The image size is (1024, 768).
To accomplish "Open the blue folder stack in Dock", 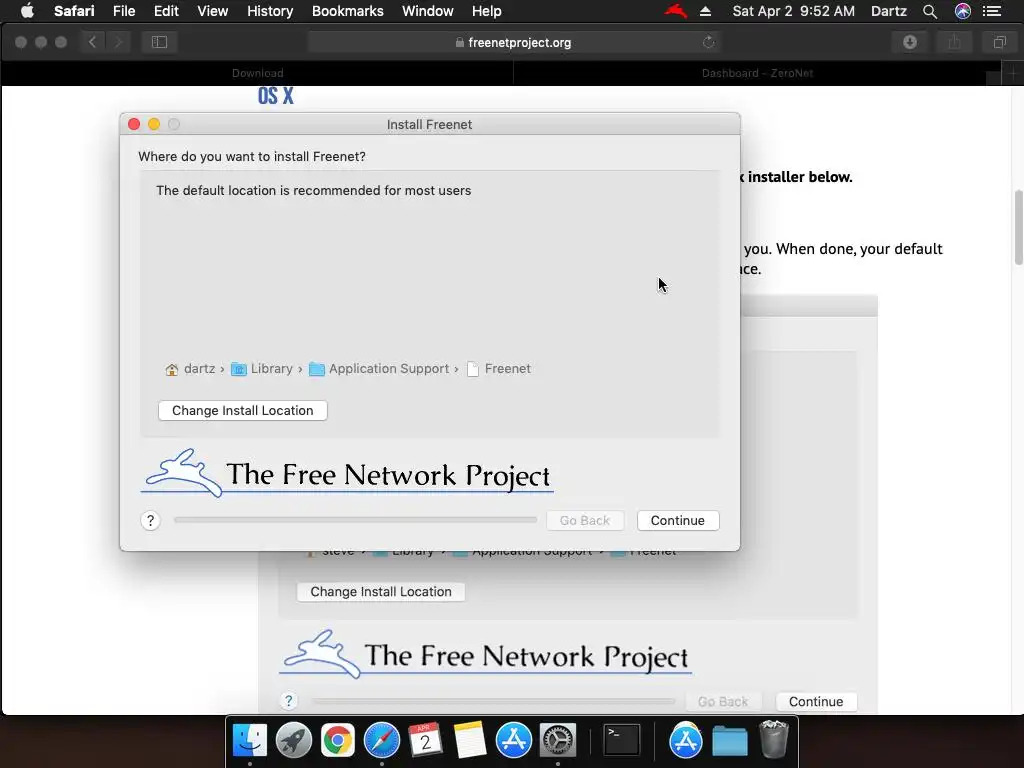I will [729, 741].
